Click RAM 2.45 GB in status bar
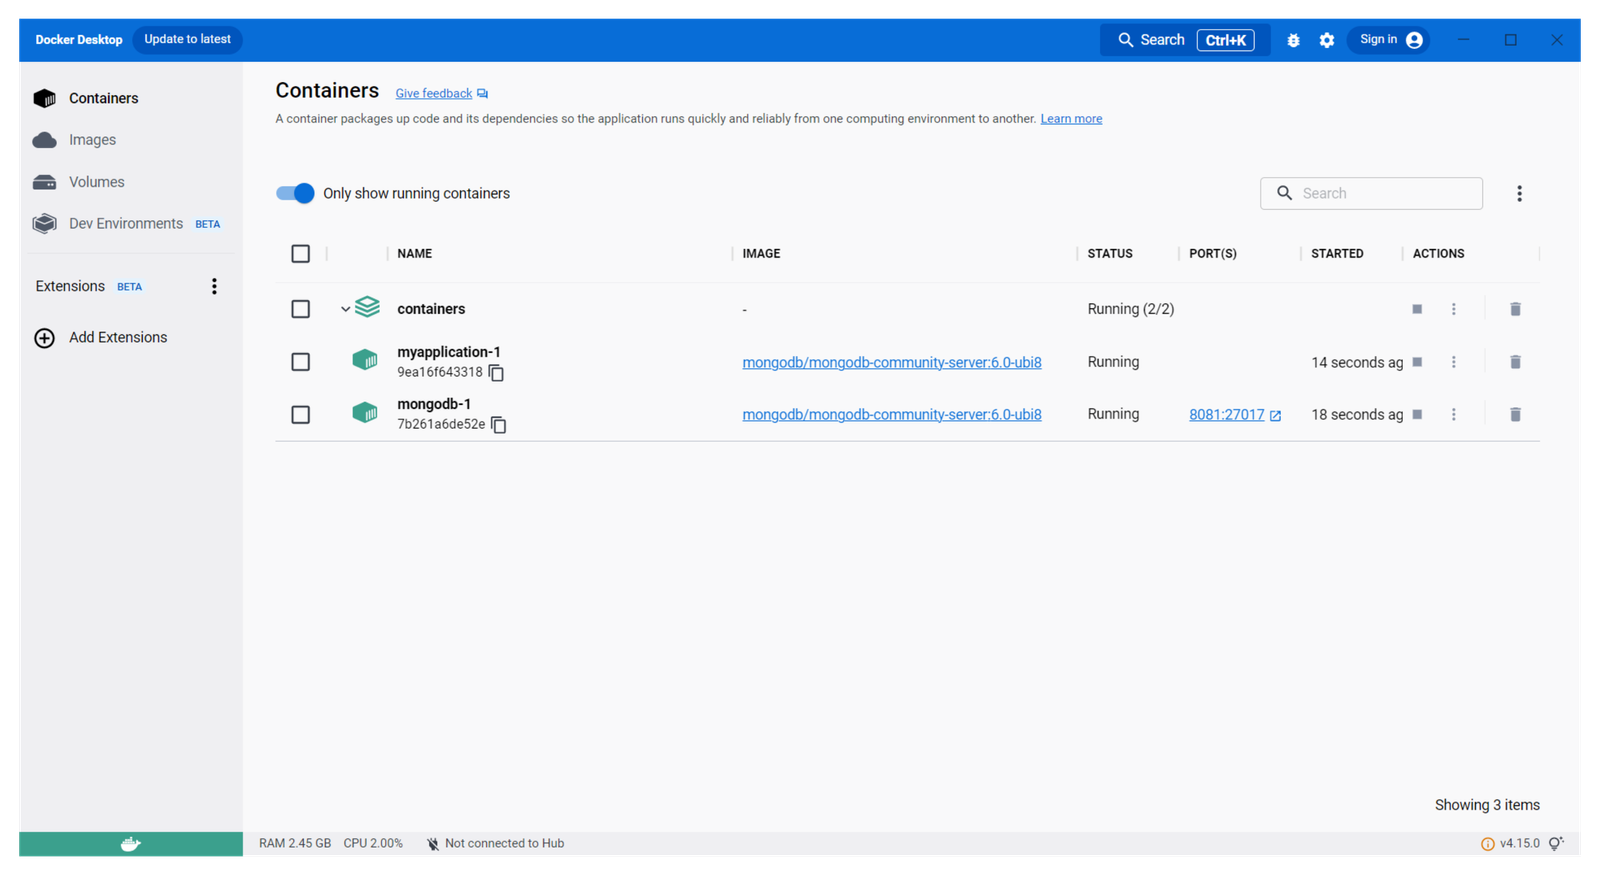1600x877 pixels. point(295,844)
